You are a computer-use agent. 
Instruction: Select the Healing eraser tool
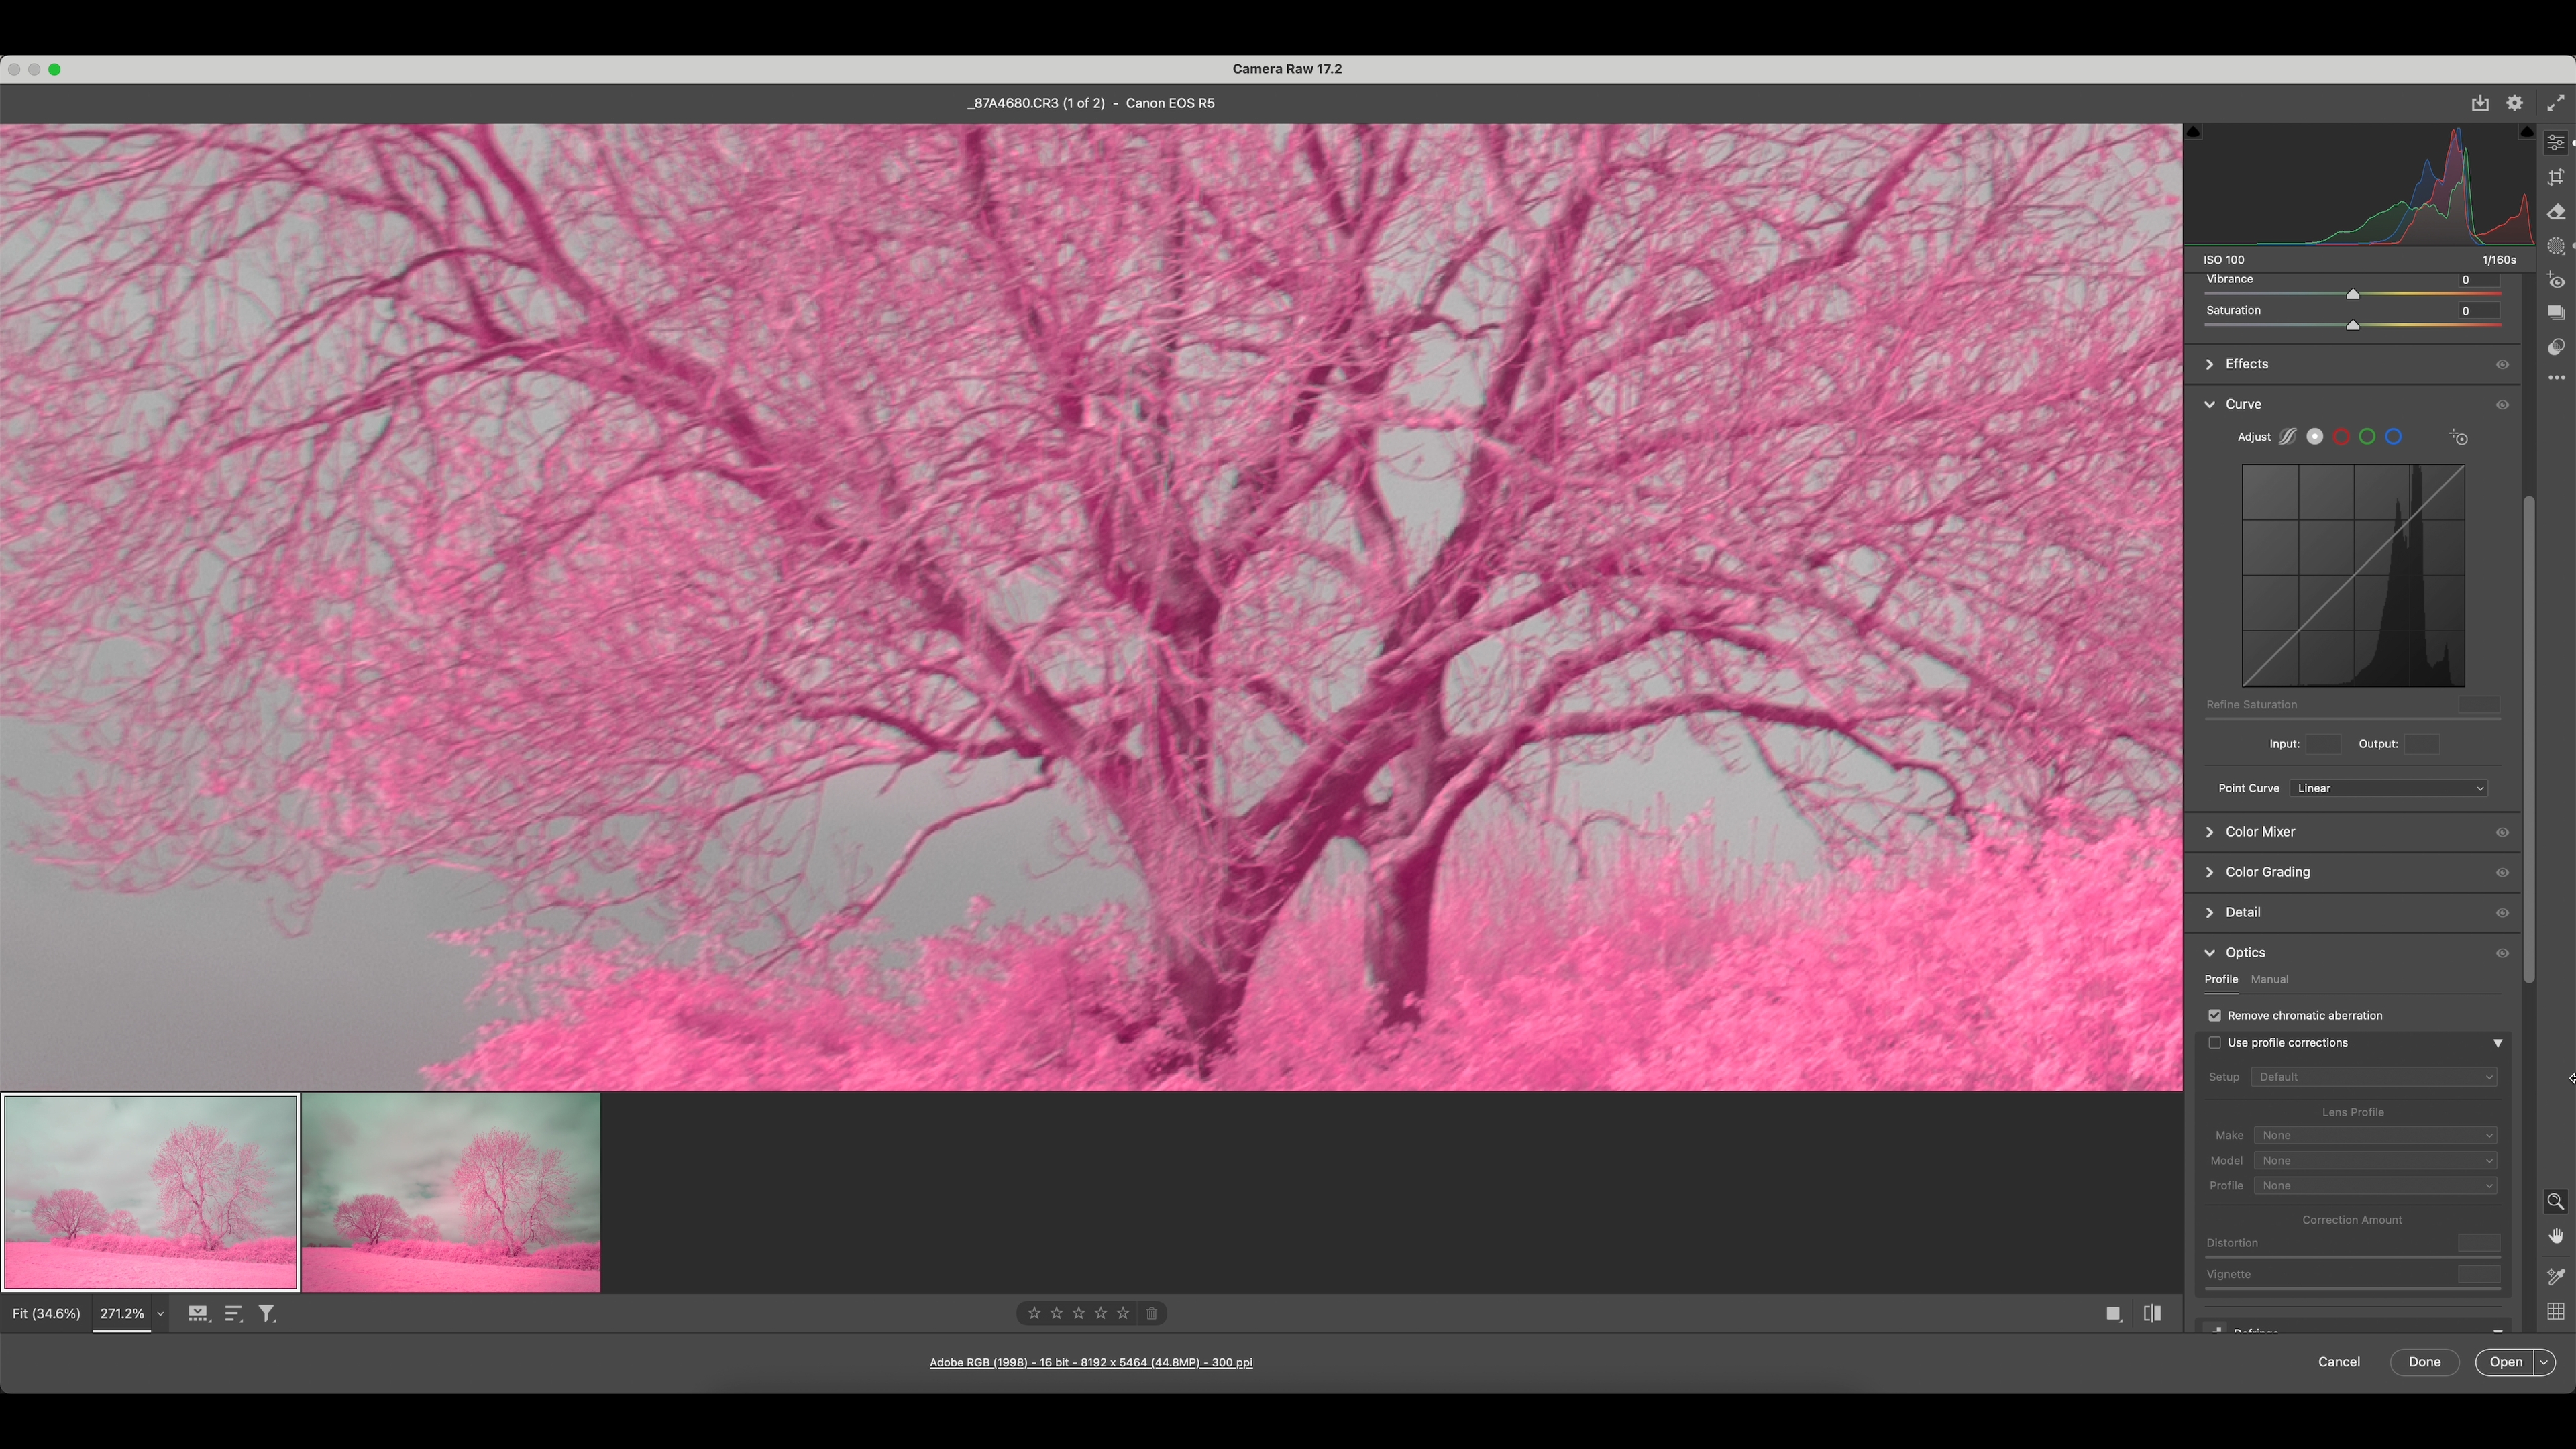click(x=2555, y=212)
